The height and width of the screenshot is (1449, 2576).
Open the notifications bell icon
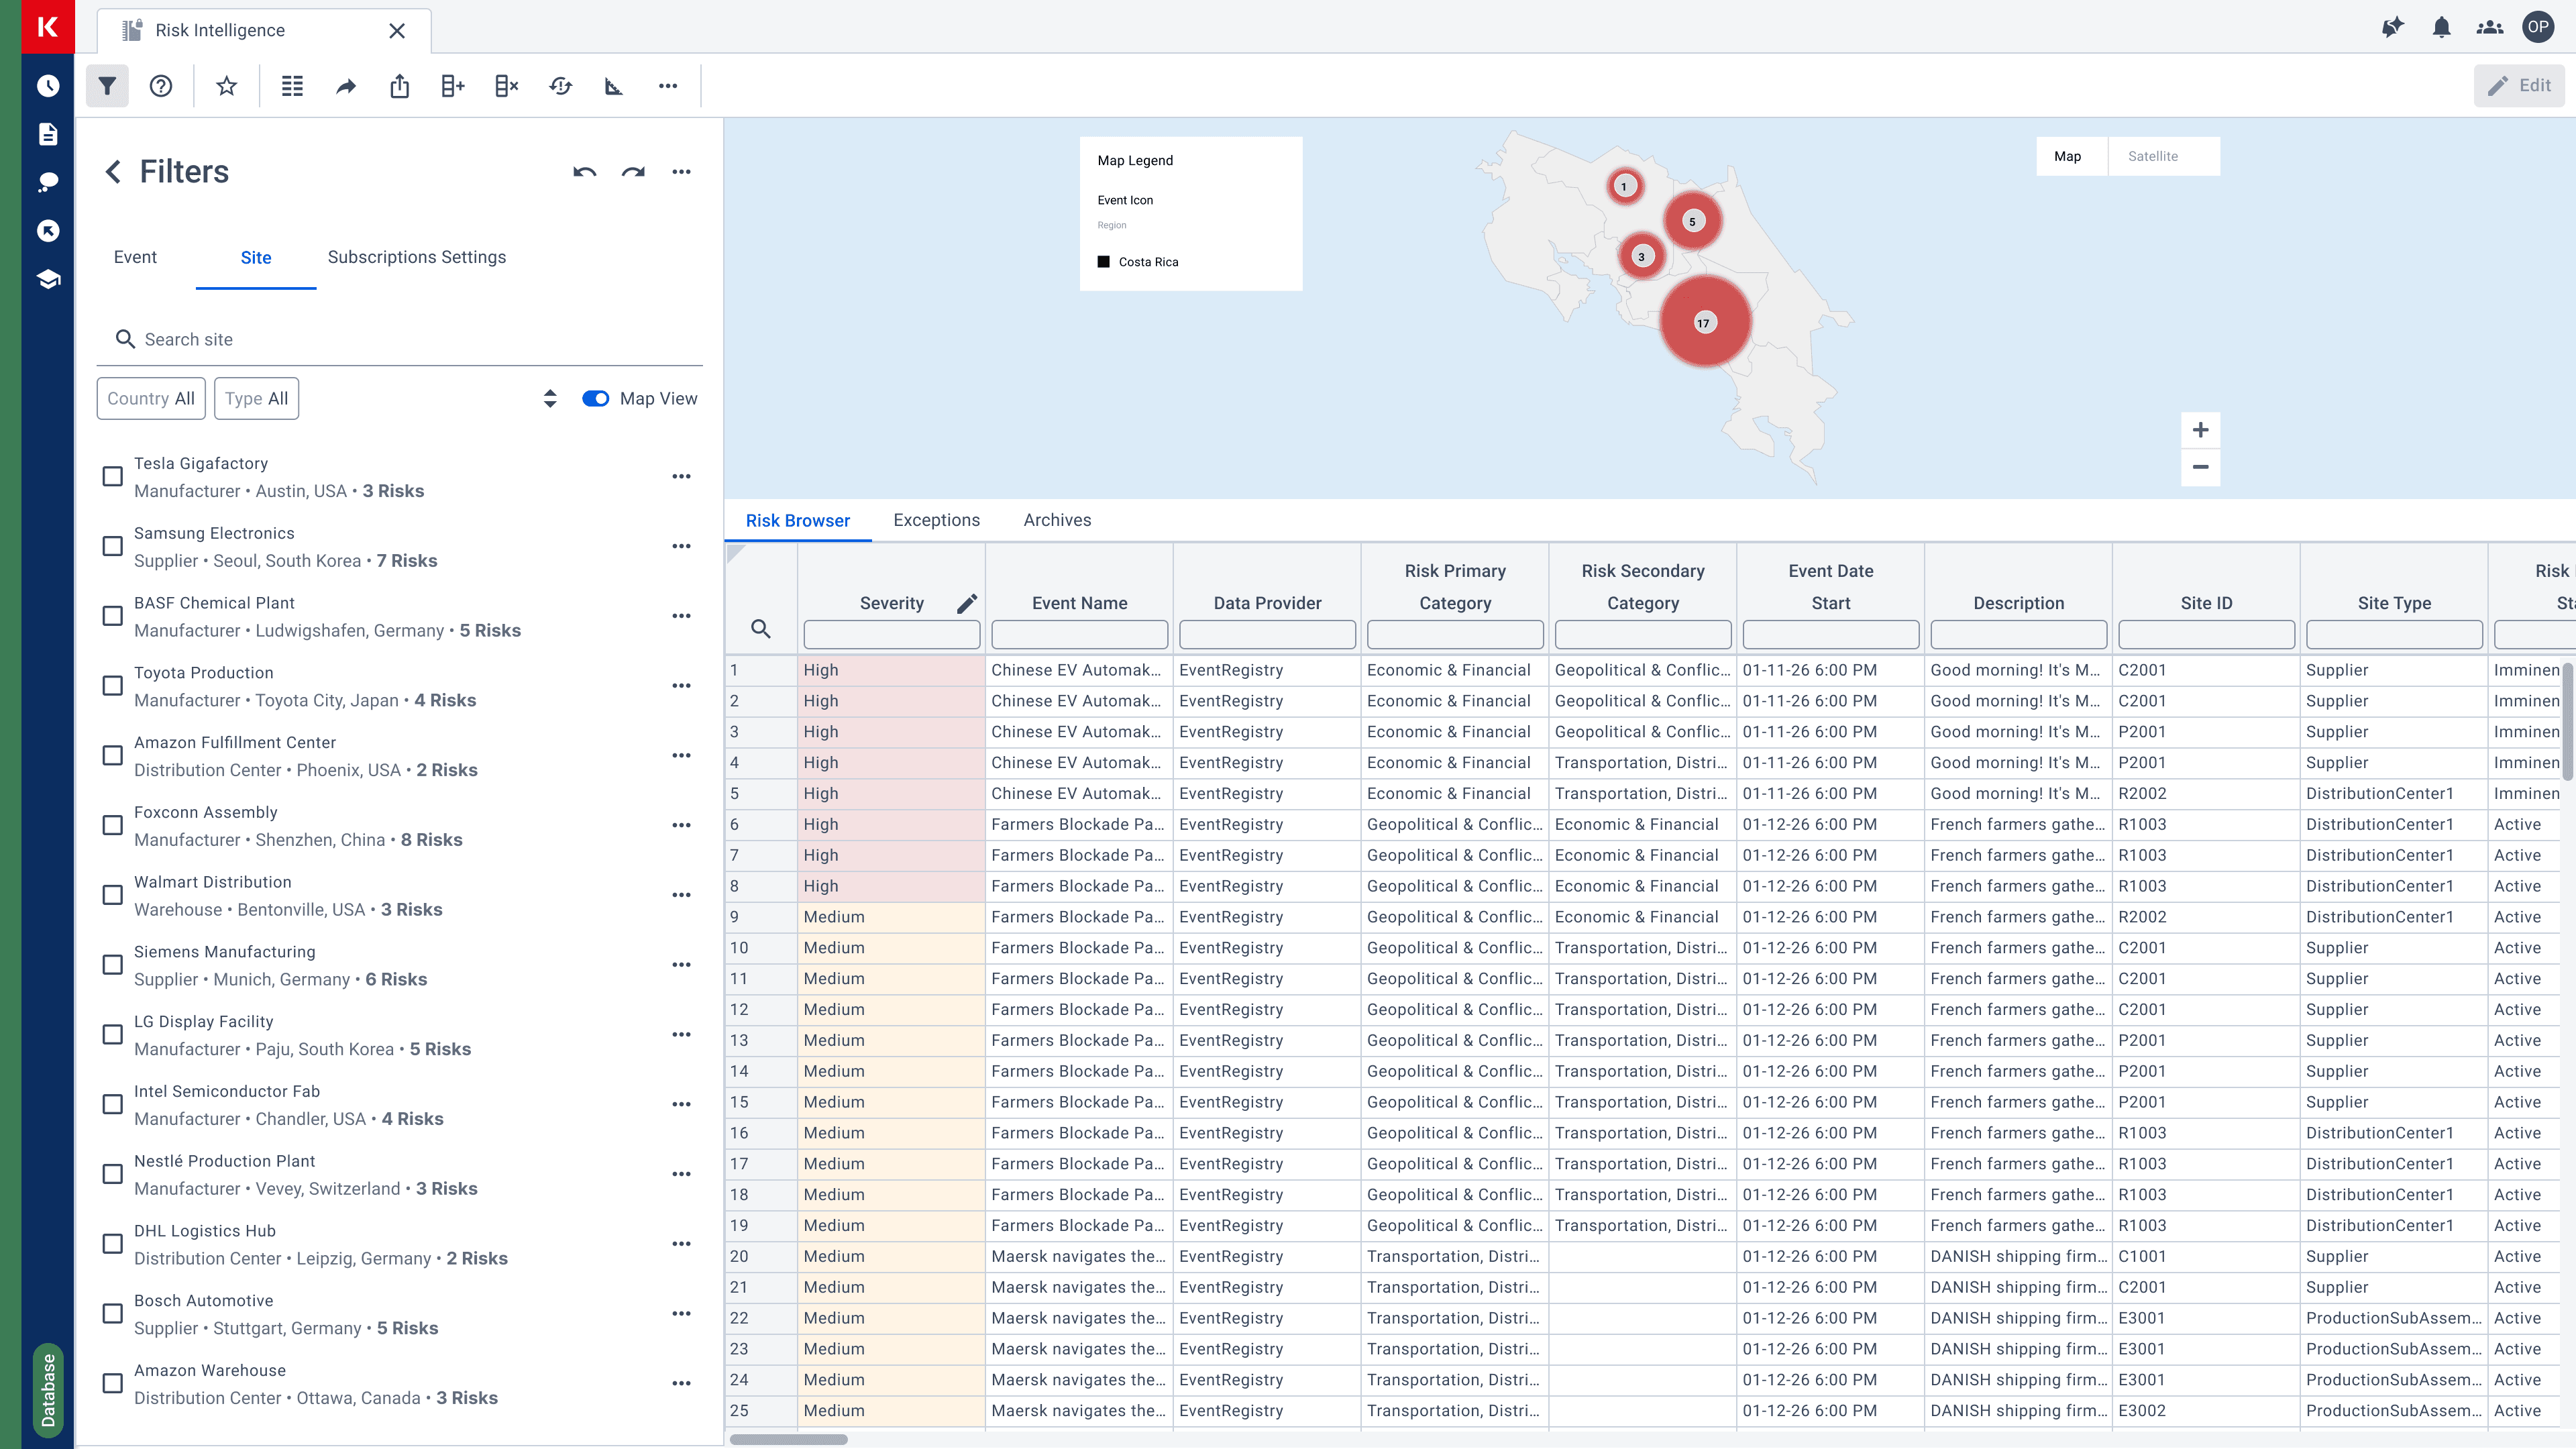pyautogui.click(x=2441, y=27)
